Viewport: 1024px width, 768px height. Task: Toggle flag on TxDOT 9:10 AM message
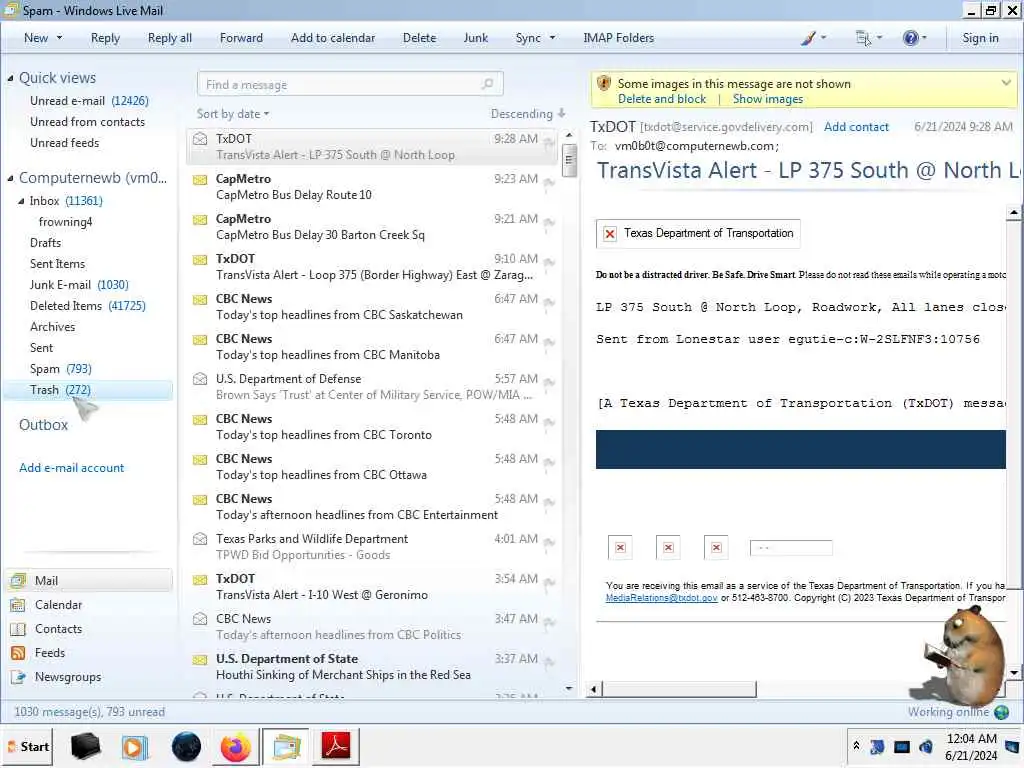pyautogui.click(x=549, y=263)
